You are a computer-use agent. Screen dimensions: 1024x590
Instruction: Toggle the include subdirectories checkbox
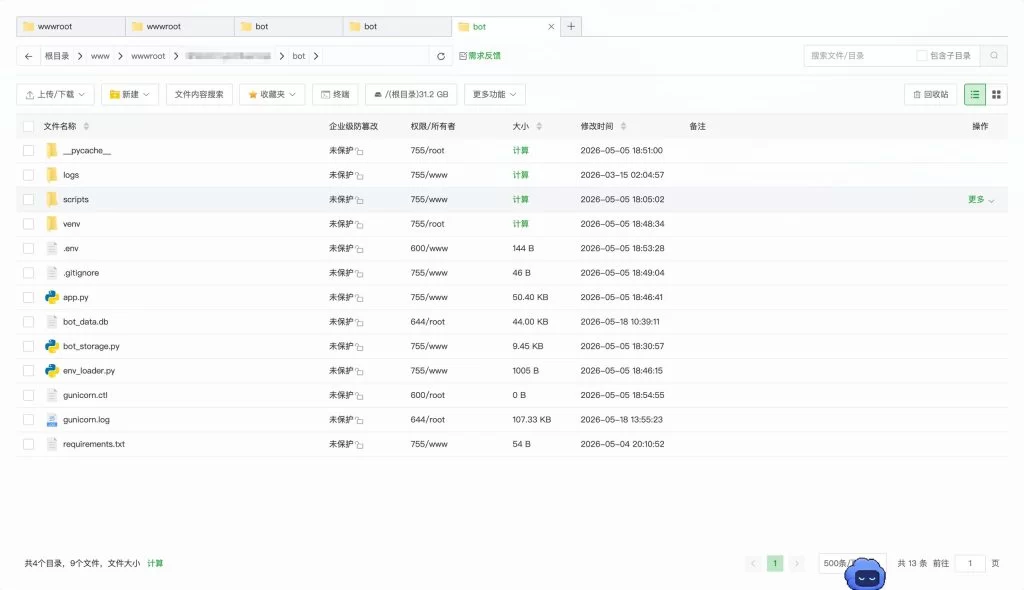pyautogui.click(x=921, y=56)
